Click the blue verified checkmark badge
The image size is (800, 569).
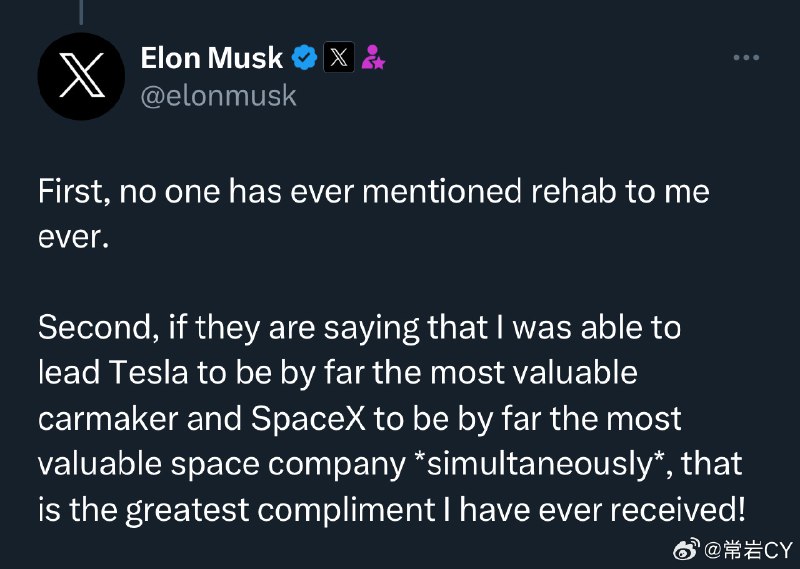coord(304,57)
